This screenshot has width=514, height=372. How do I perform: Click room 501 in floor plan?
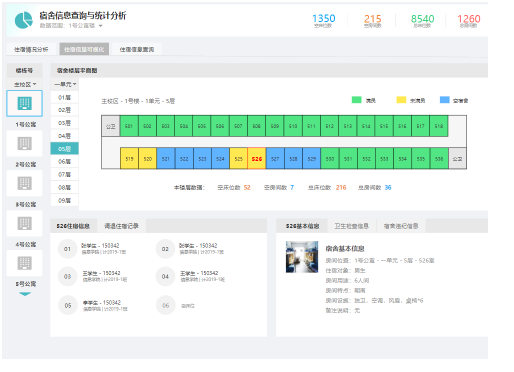(x=129, y=126)
